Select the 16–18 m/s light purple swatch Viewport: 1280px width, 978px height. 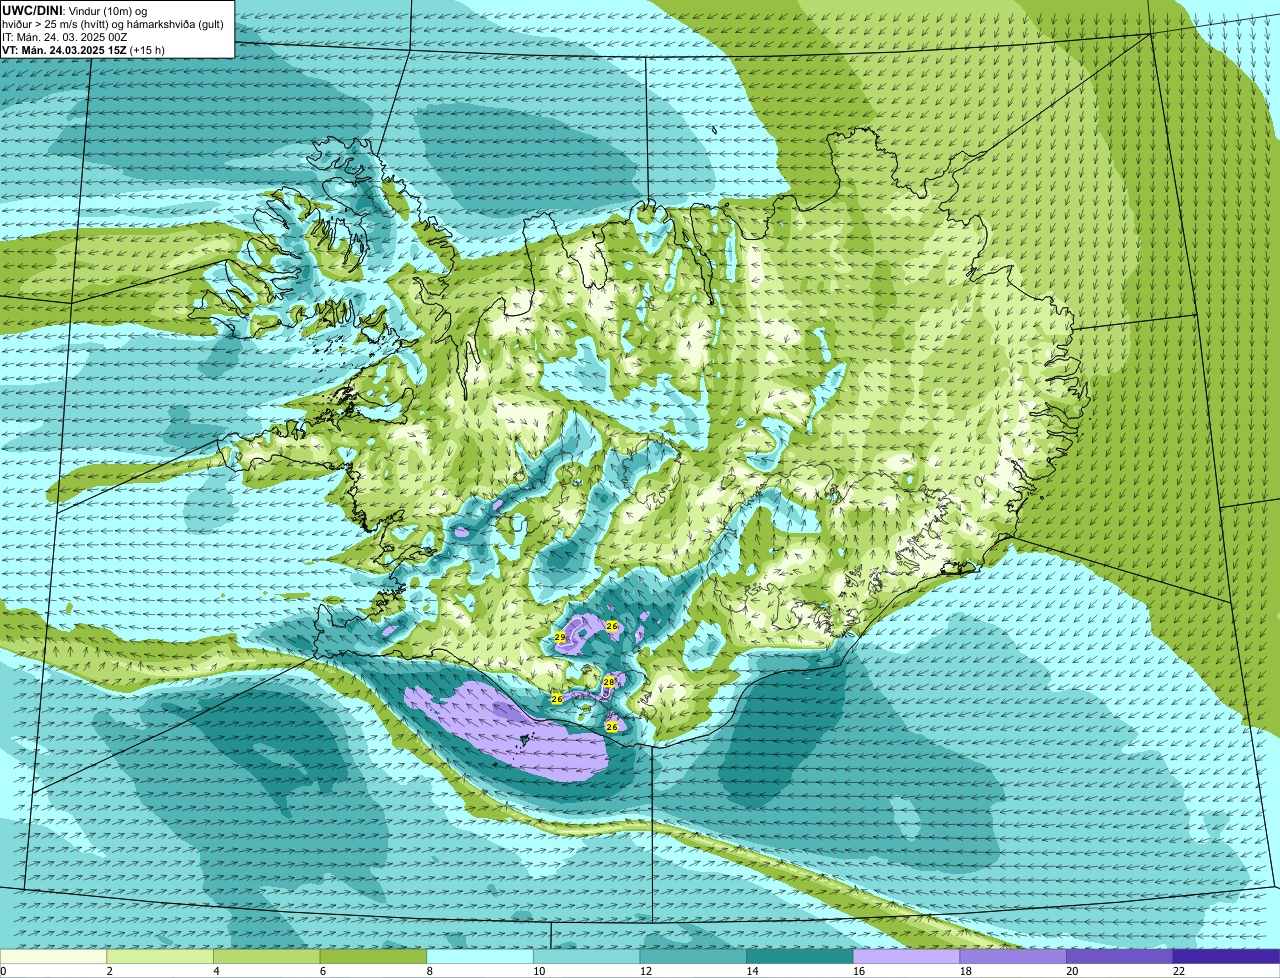[x=906, y=956]
